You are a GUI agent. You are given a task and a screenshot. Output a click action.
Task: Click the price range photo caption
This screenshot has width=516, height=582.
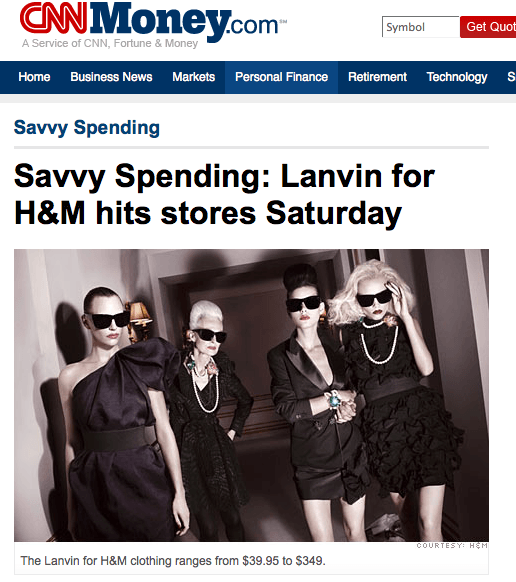point(173,560)
